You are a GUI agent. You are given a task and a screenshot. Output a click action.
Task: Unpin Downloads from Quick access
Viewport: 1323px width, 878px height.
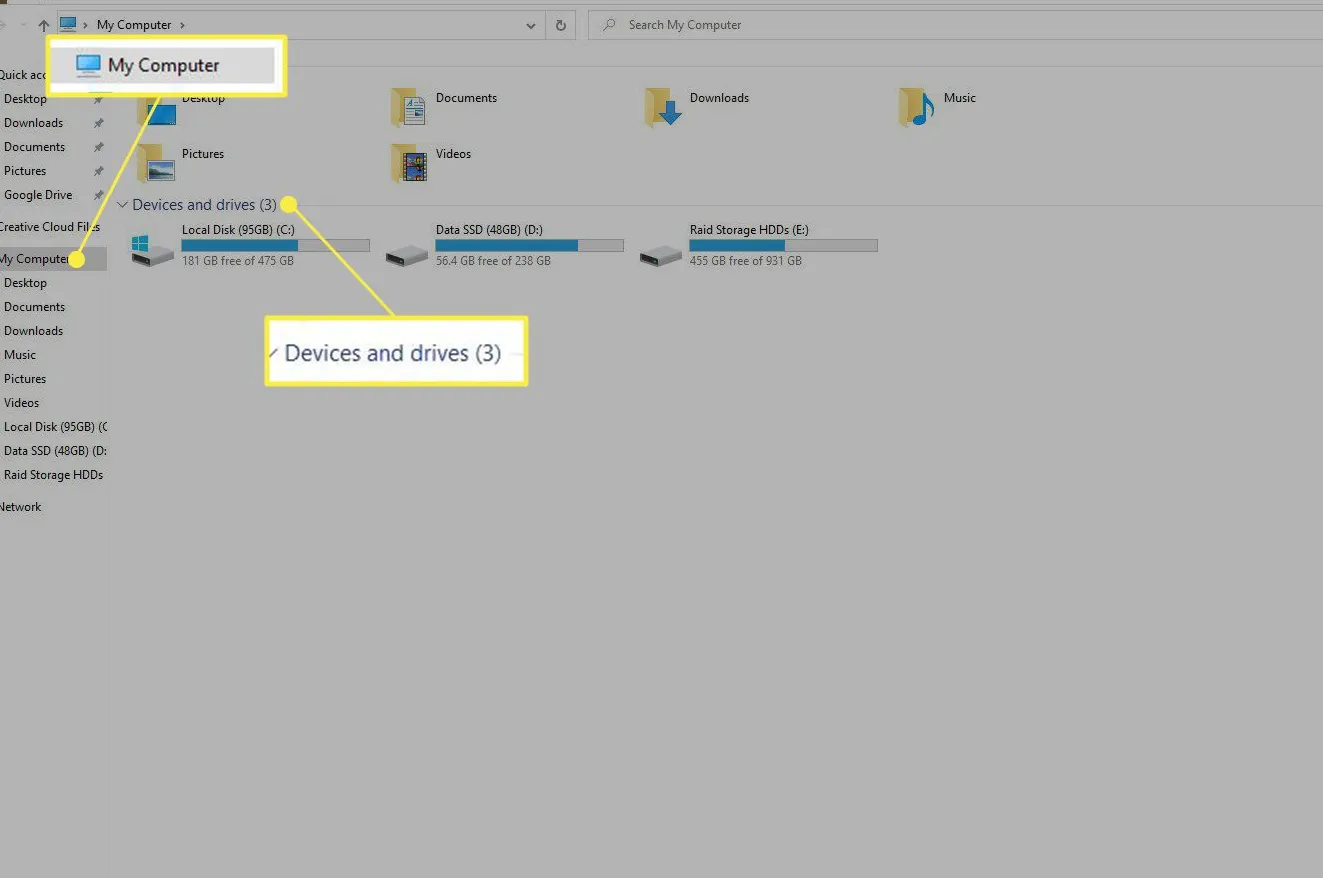97,122
